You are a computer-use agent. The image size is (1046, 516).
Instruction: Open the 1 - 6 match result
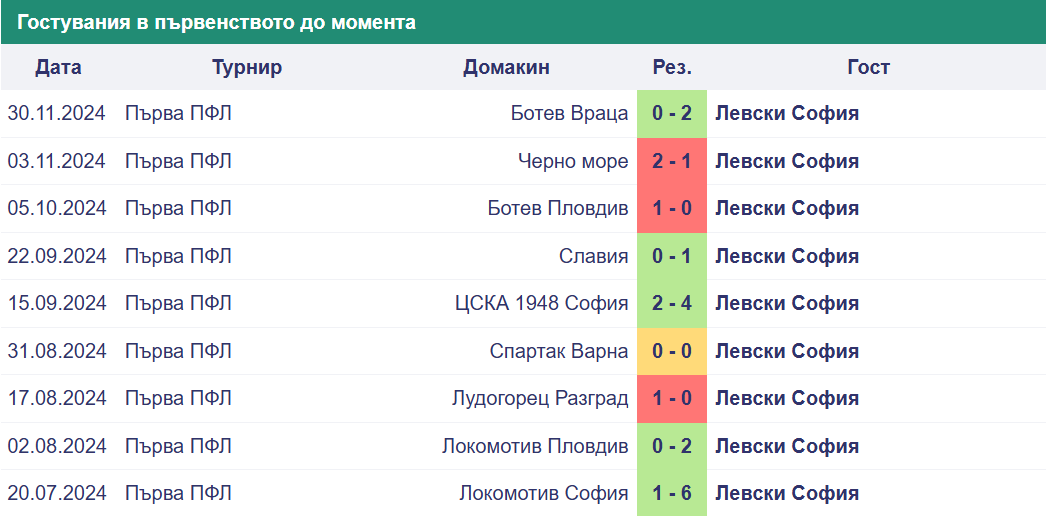tap(672, 493)
